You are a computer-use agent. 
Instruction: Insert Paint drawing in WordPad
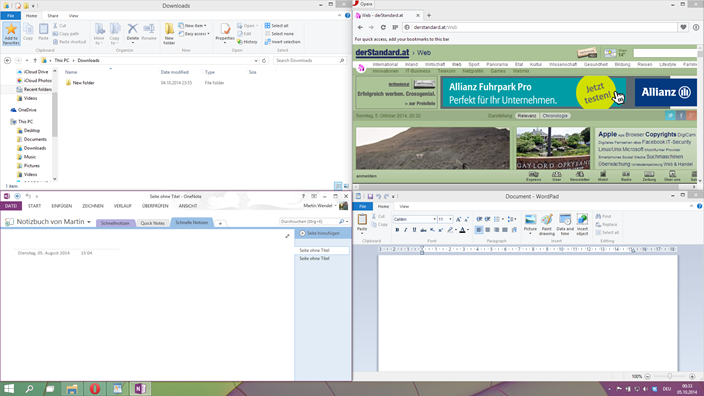coord(546,224)
